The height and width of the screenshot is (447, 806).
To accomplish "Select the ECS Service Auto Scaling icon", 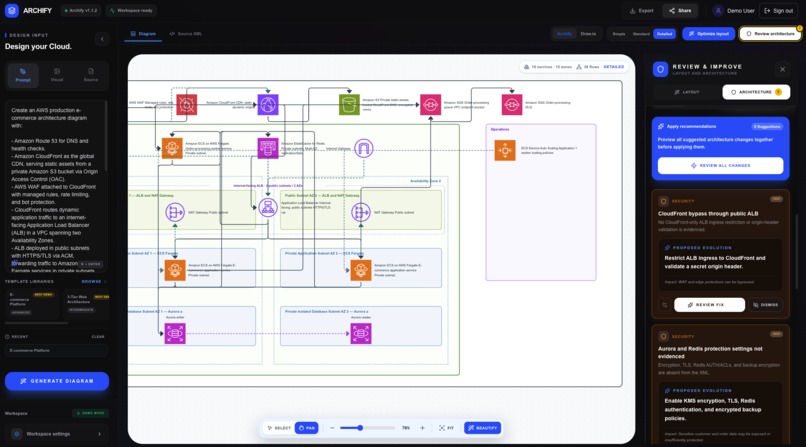I will click(505, 151).
